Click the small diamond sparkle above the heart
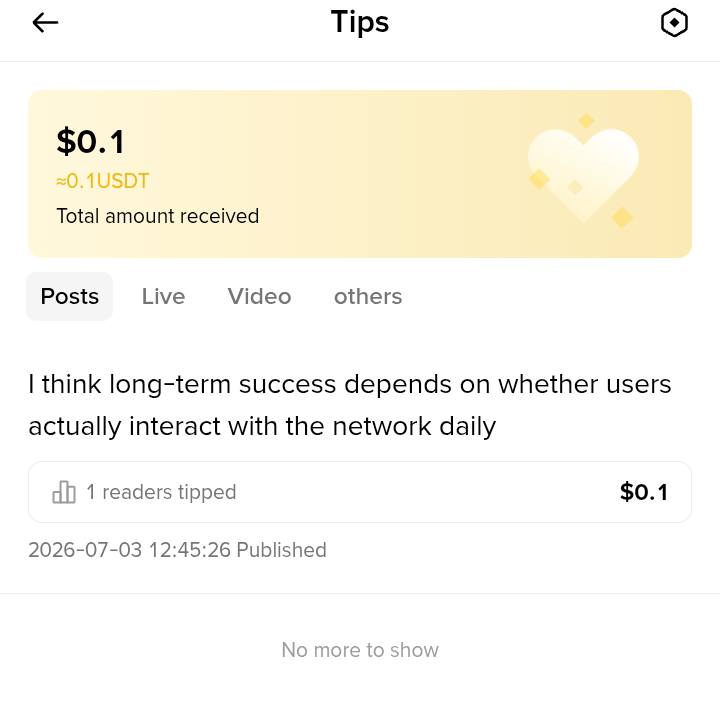This screenshot has width=720, height=720. click(586, 121)
